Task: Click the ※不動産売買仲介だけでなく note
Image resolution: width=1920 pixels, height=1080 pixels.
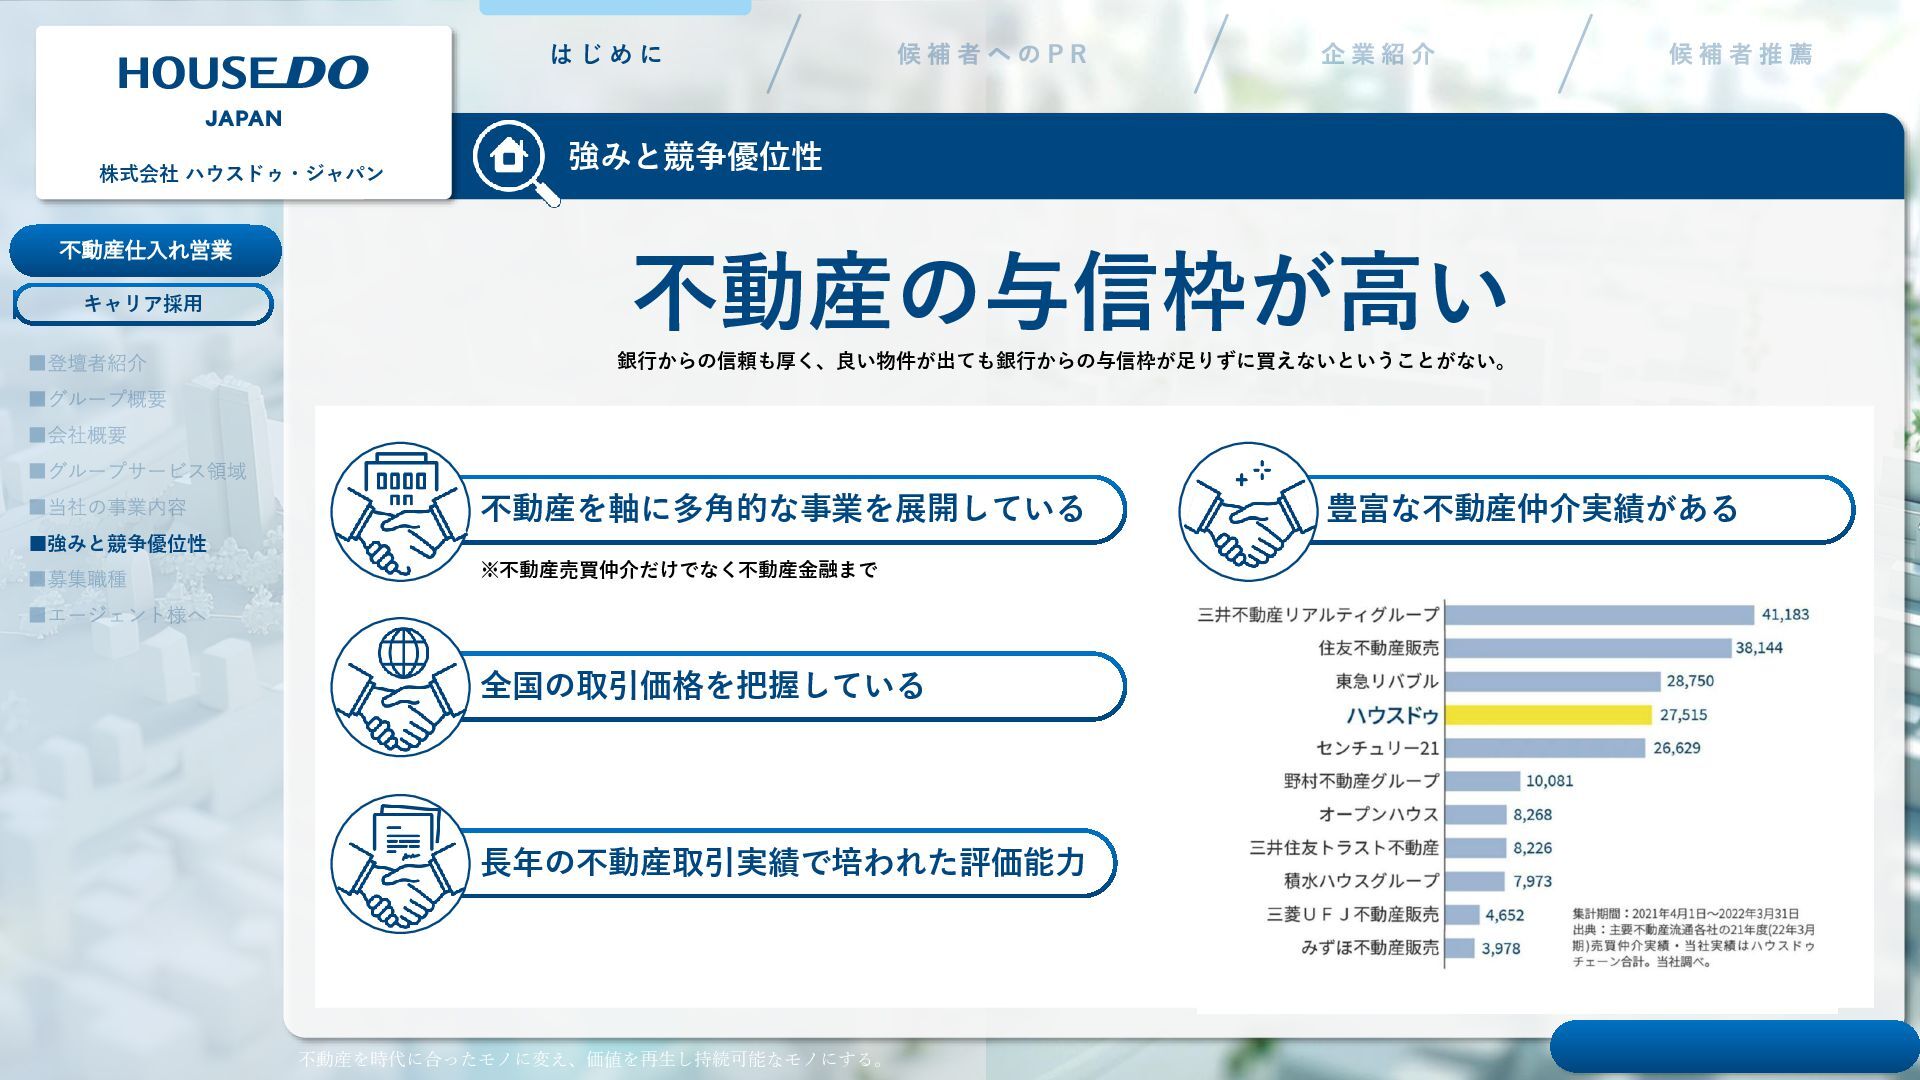Action: click(679, 570)
